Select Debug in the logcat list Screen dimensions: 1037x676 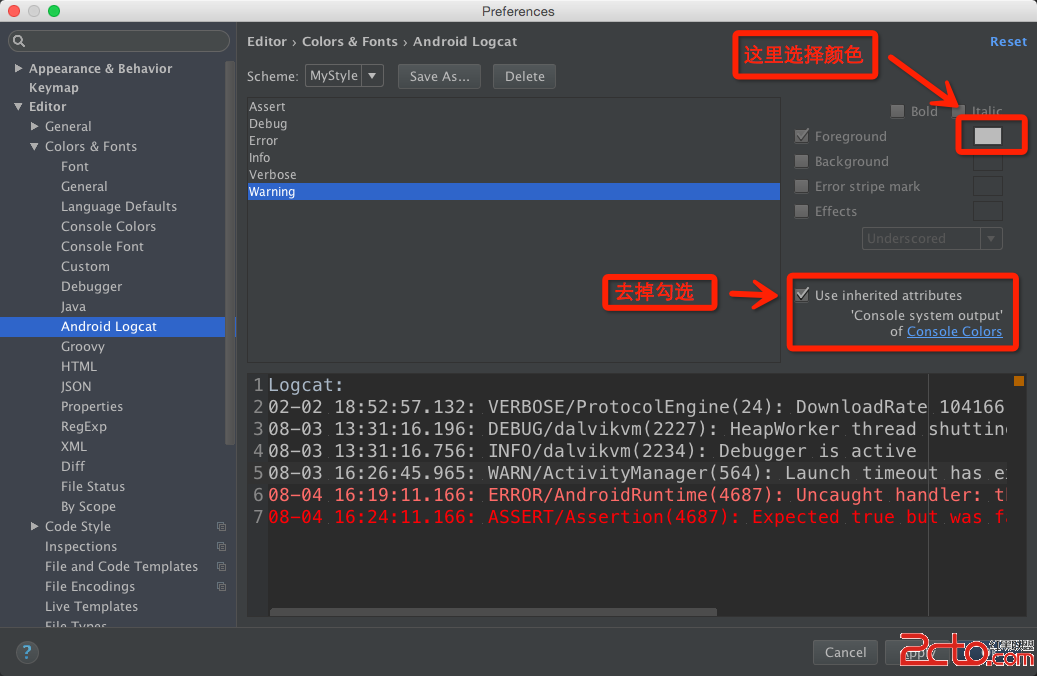(x=513, y=124)
